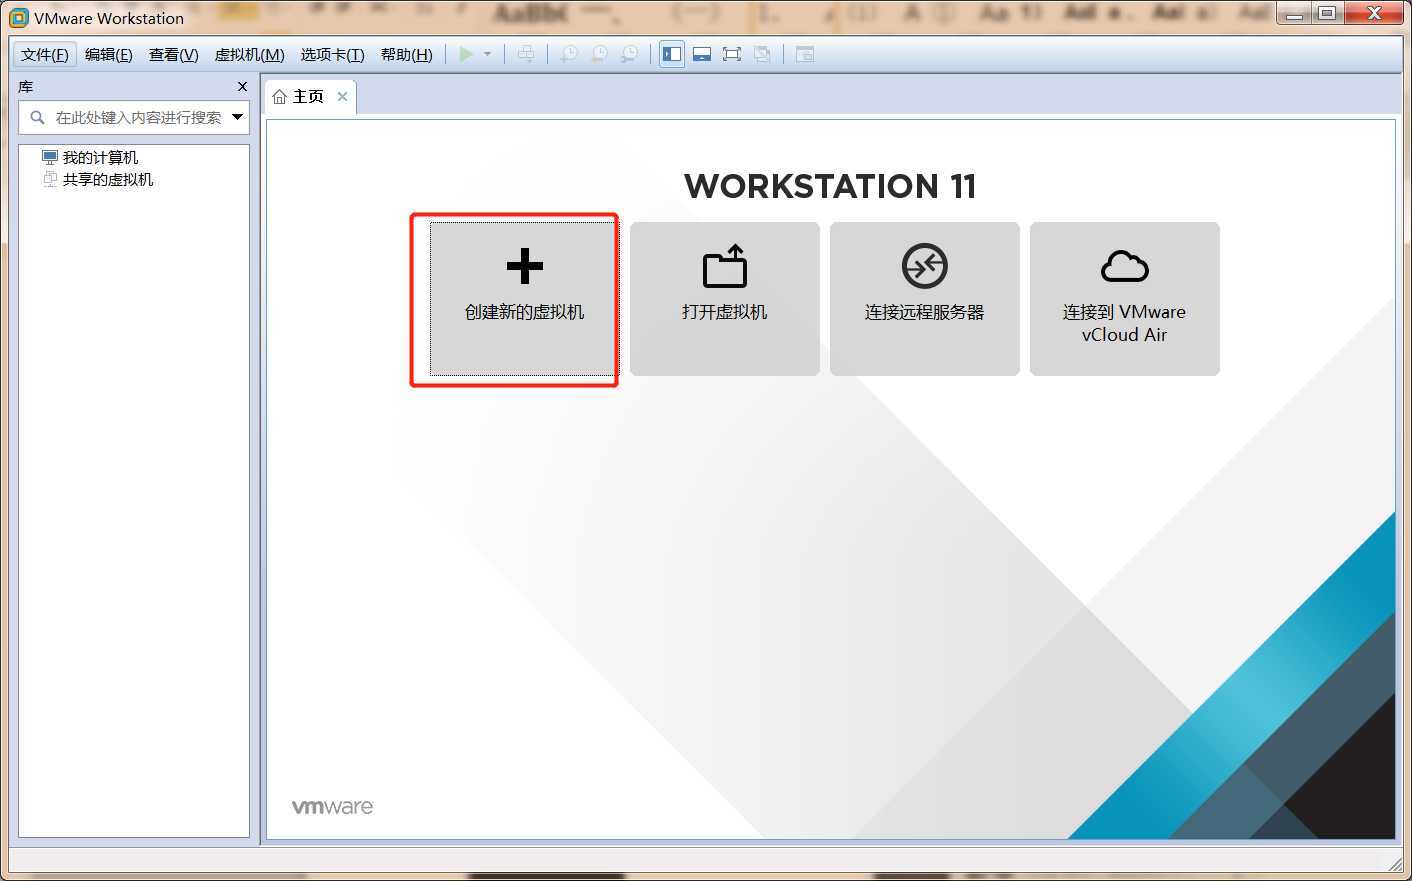Click the shared VMs icon beside 共享的虚拟机
The image size is (1412, 881).
50,179
